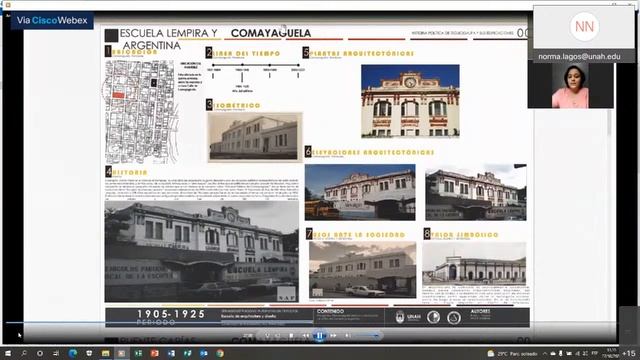Screen dimensions: 640x360
Task: Click the section 7 photo with white car
Action: 362,269
